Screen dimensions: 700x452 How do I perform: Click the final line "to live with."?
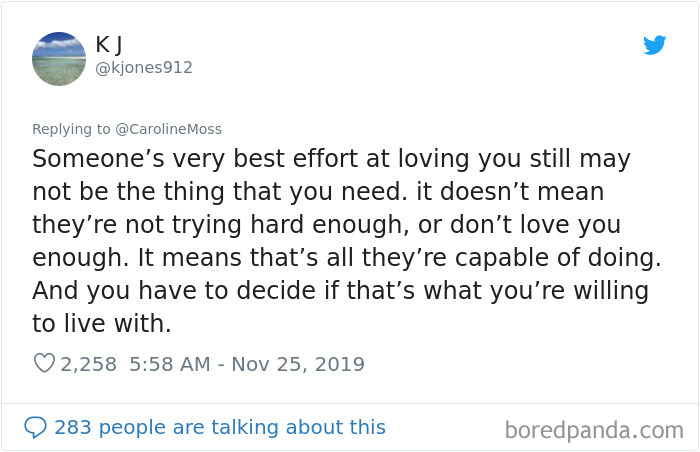(101, 324)
